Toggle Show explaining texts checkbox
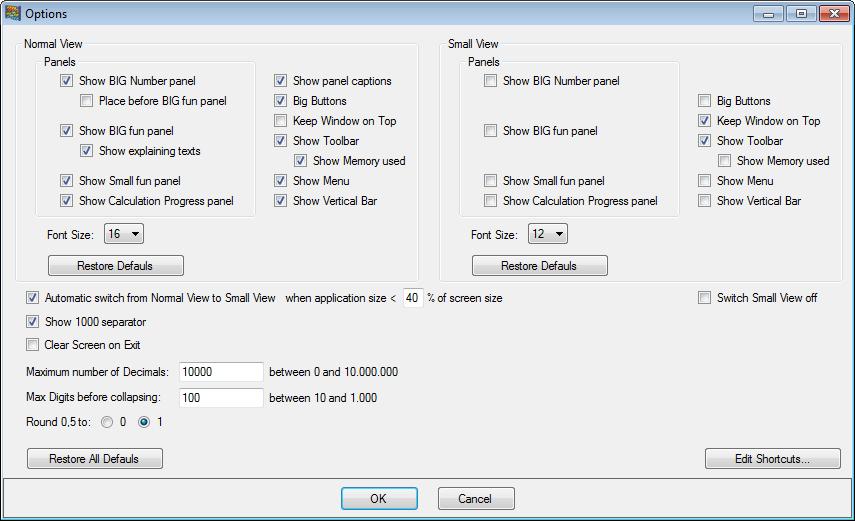Screen dimensions: 855x521 click(87, 151)
